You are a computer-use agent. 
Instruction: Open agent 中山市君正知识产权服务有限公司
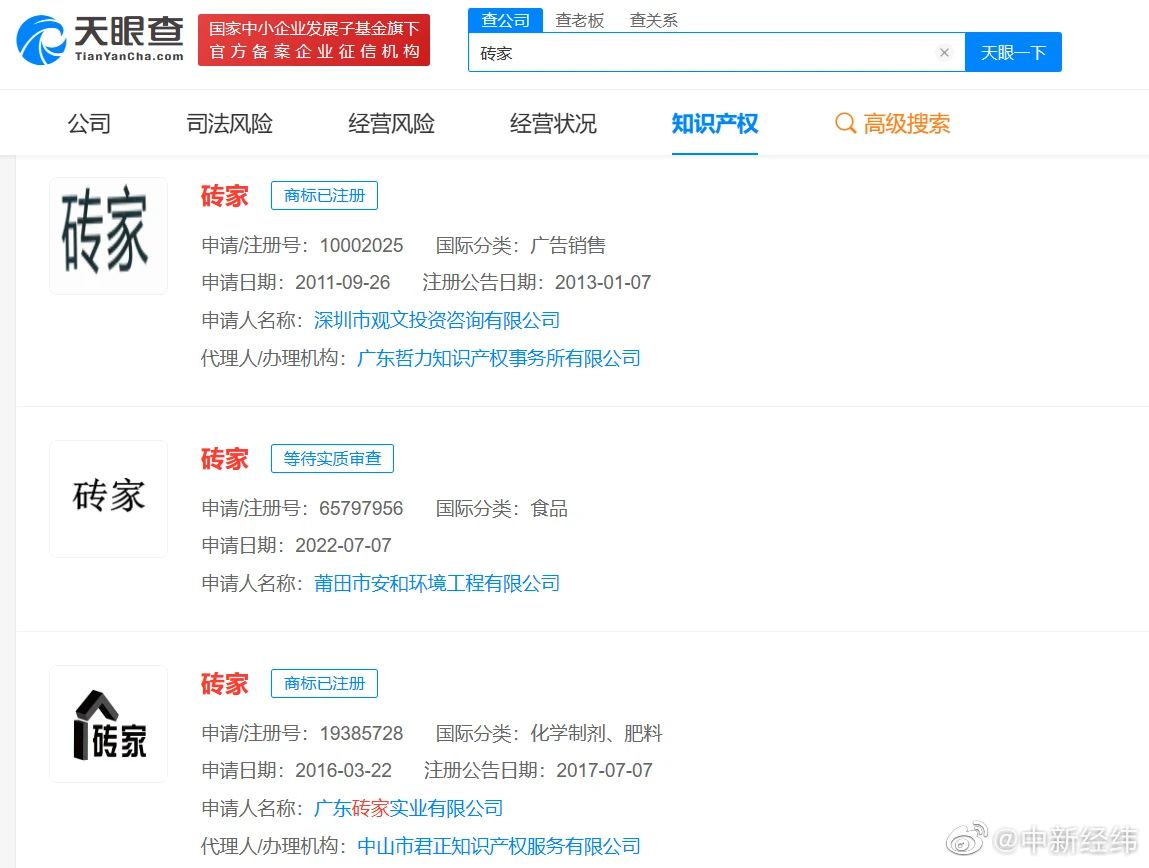pyautogui.click(x=499, y=846)
